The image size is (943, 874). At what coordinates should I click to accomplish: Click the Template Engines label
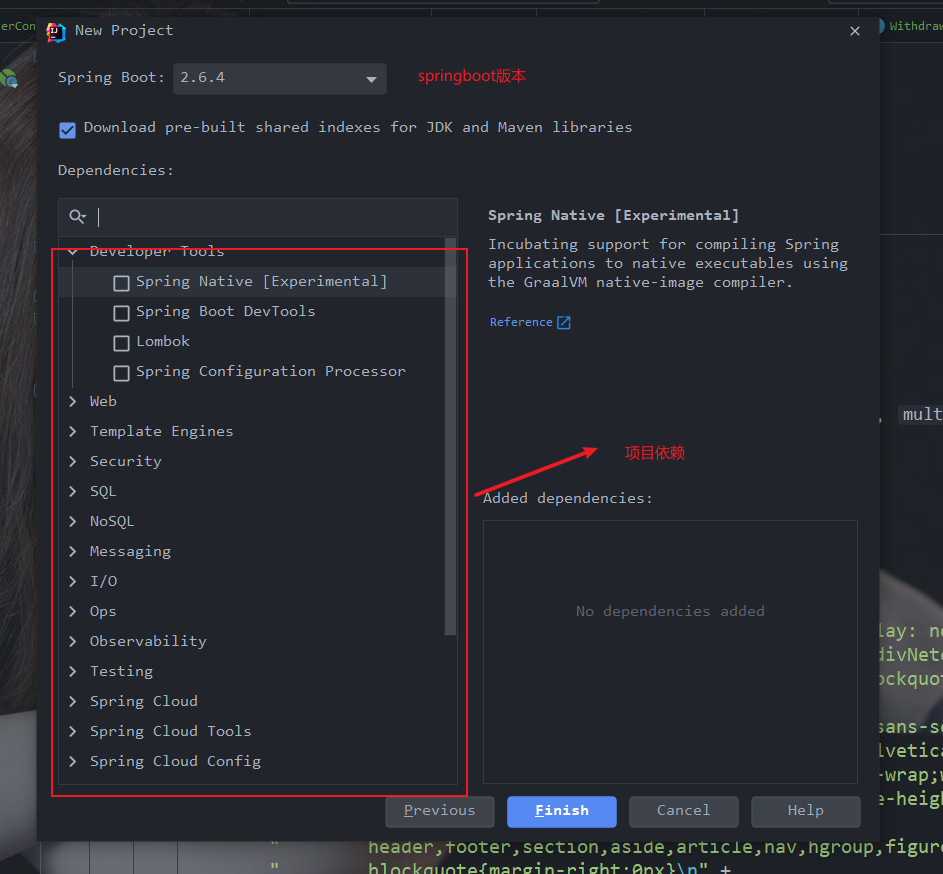(162, 432)
